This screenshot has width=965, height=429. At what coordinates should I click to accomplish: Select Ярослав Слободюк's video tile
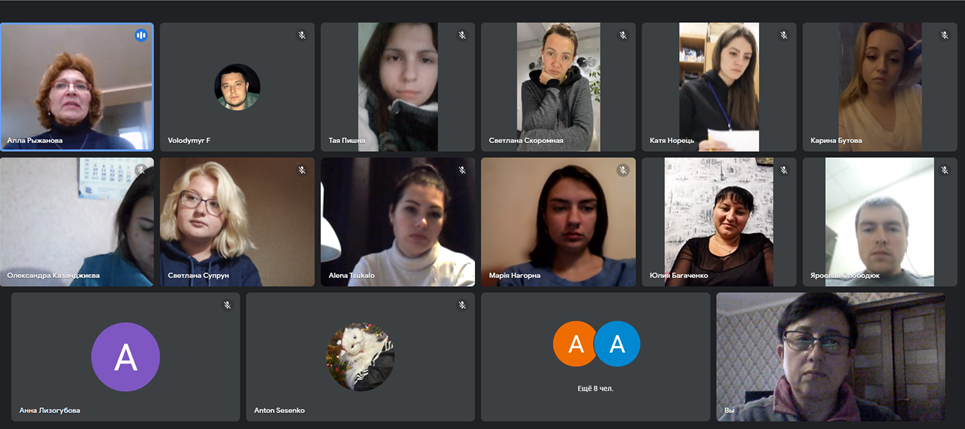880,222
